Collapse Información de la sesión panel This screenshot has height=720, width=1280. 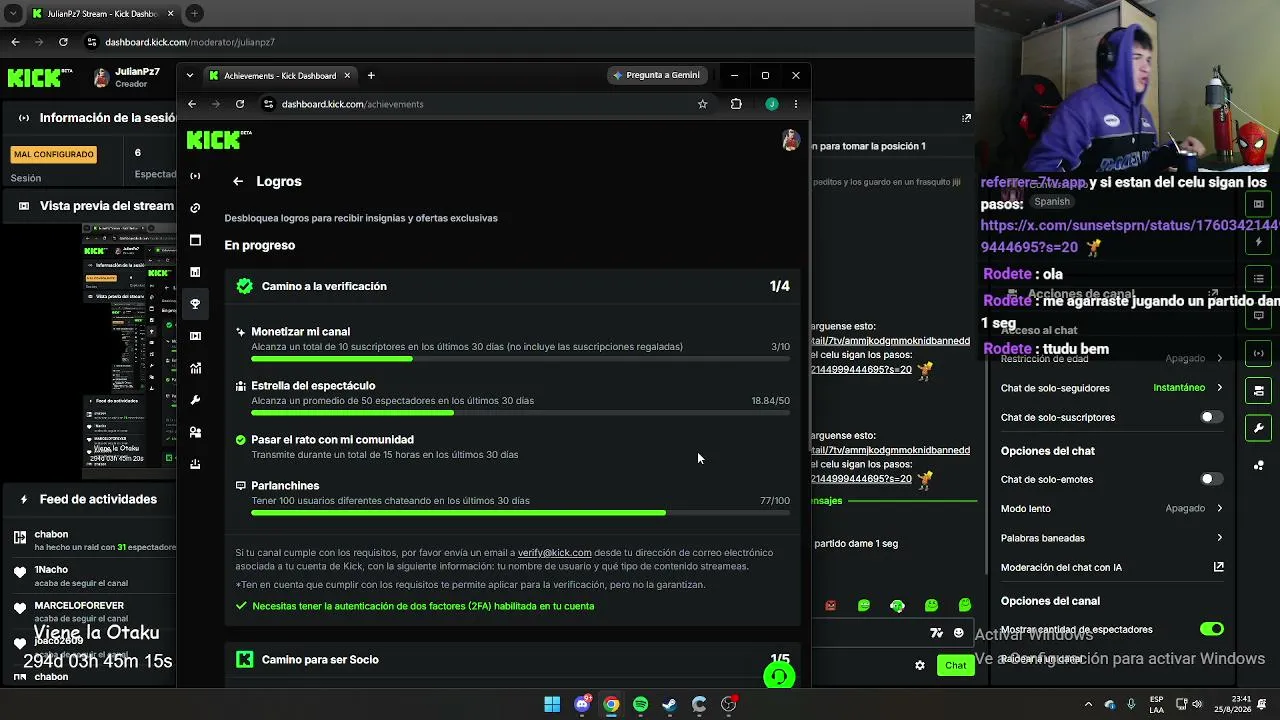click(24, 118)
